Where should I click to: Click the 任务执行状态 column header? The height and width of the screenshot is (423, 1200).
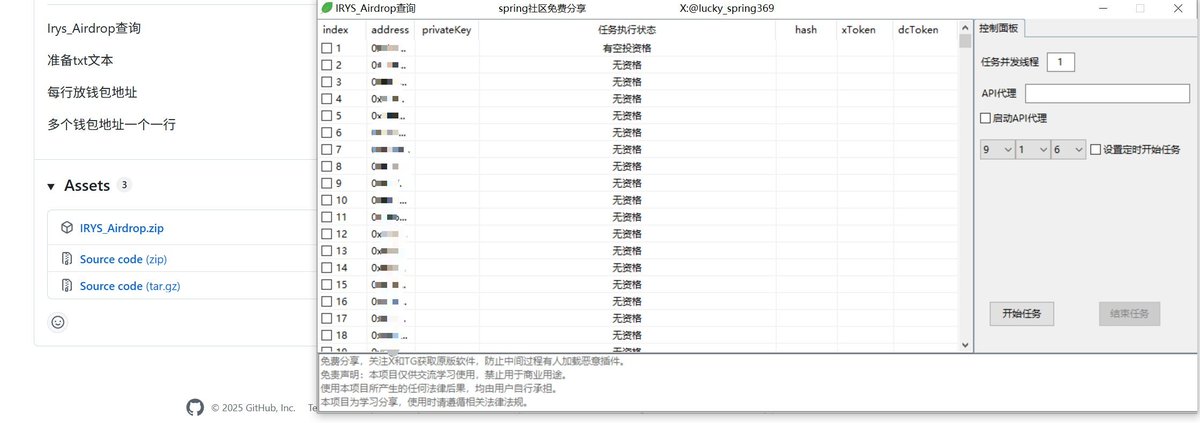tap(627, 30)
